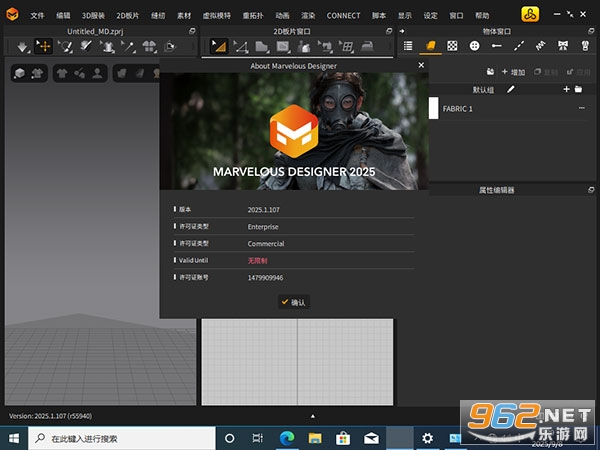
Task: Collapse Object Browser with arrow icon
Action: pyautogui.click(x=402, y=31)
